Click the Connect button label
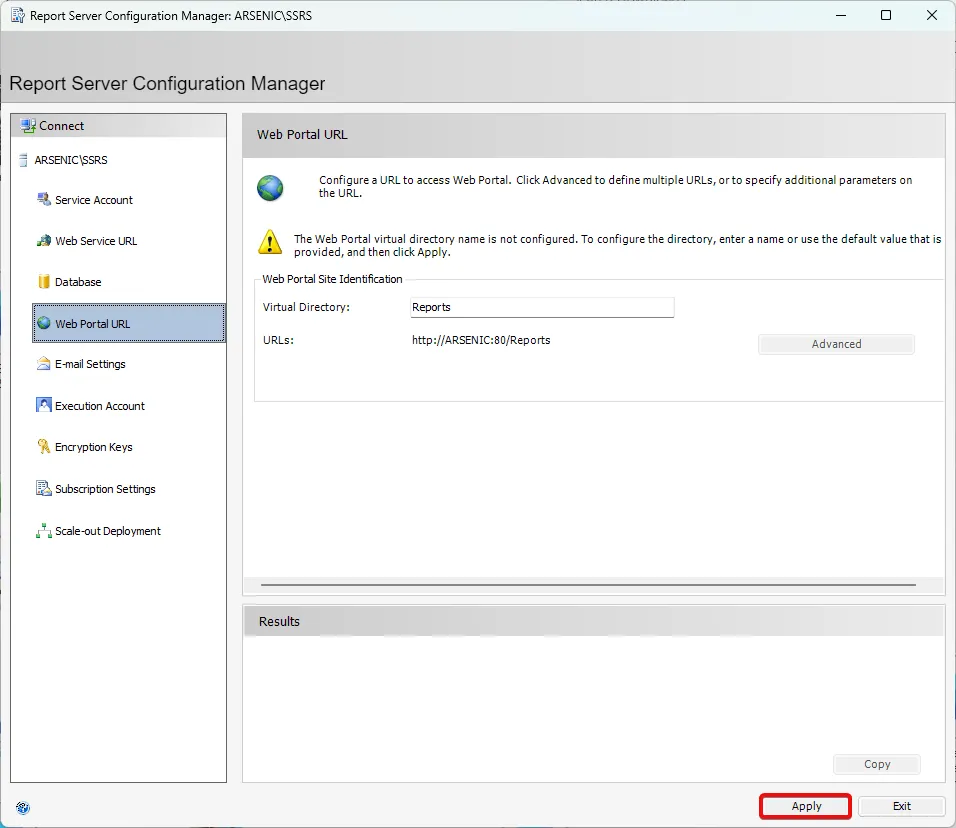 coord(62,126)
